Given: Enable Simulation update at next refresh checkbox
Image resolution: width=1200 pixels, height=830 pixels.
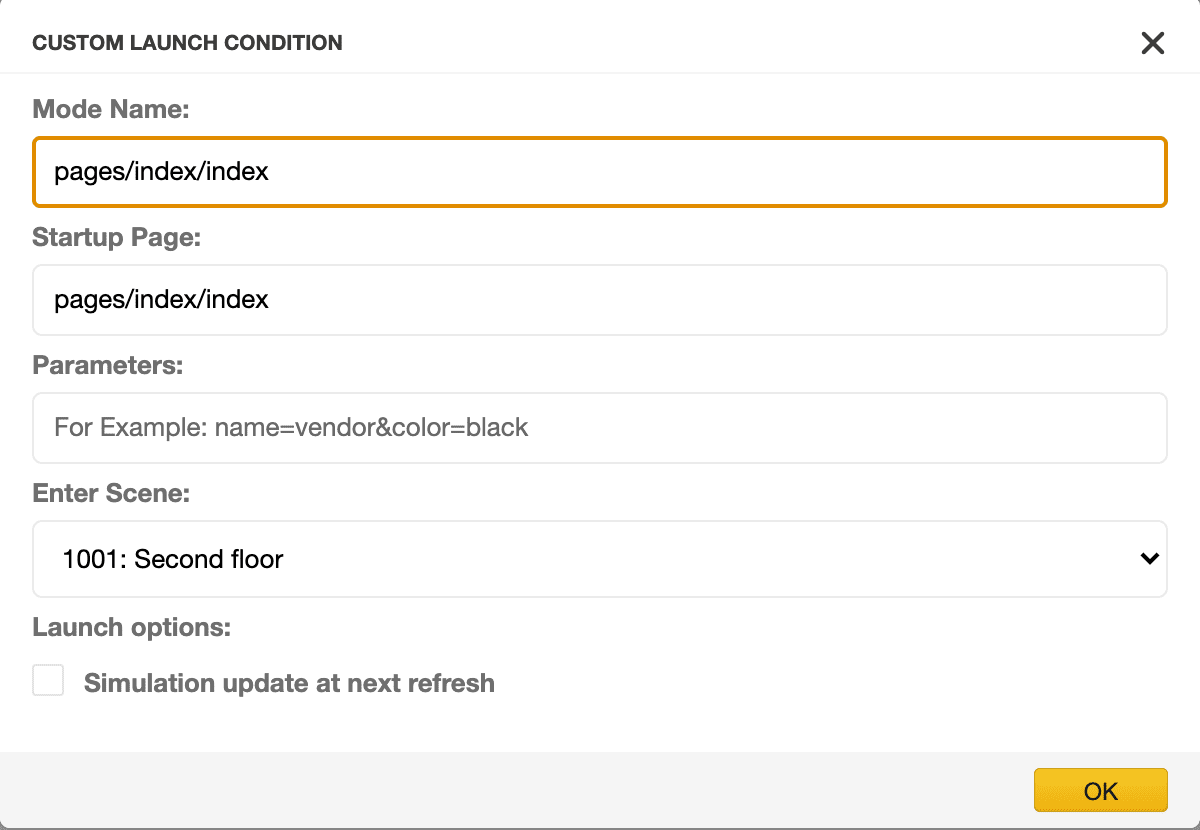Looking at the screenshot, I should (48, 681).
